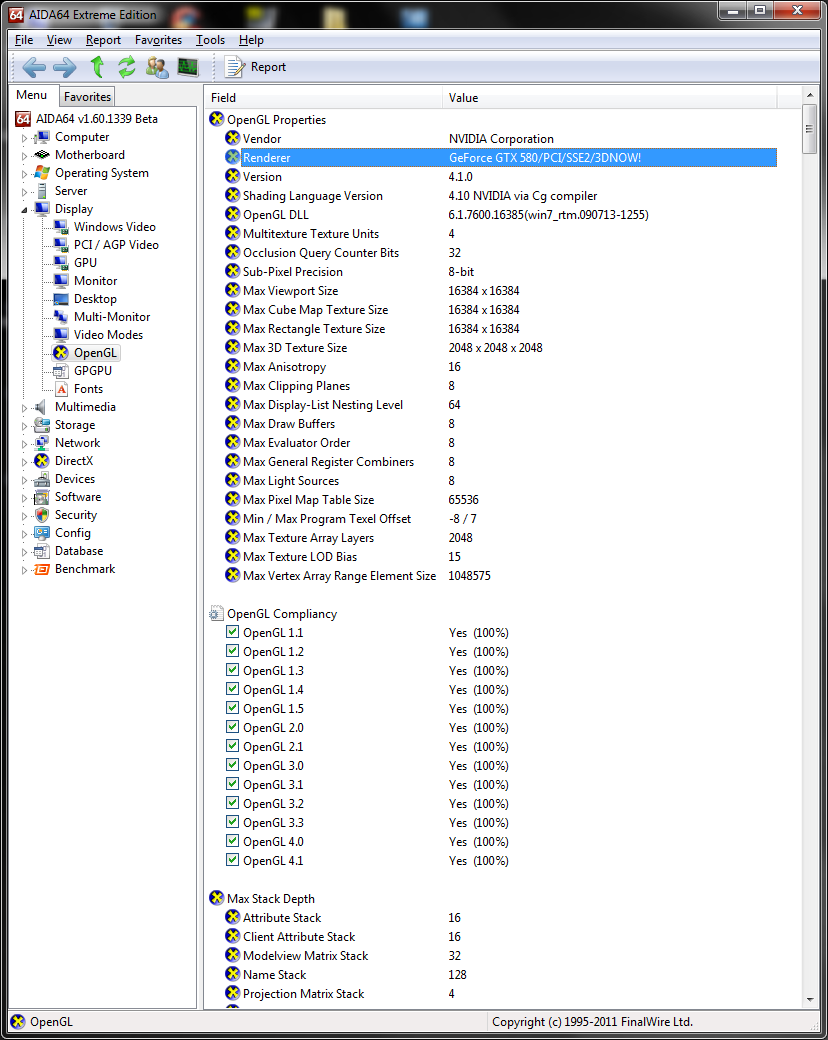Expand the Motherboard tree node
This screenshot has height=1040, width=828.
pos(25,156)
